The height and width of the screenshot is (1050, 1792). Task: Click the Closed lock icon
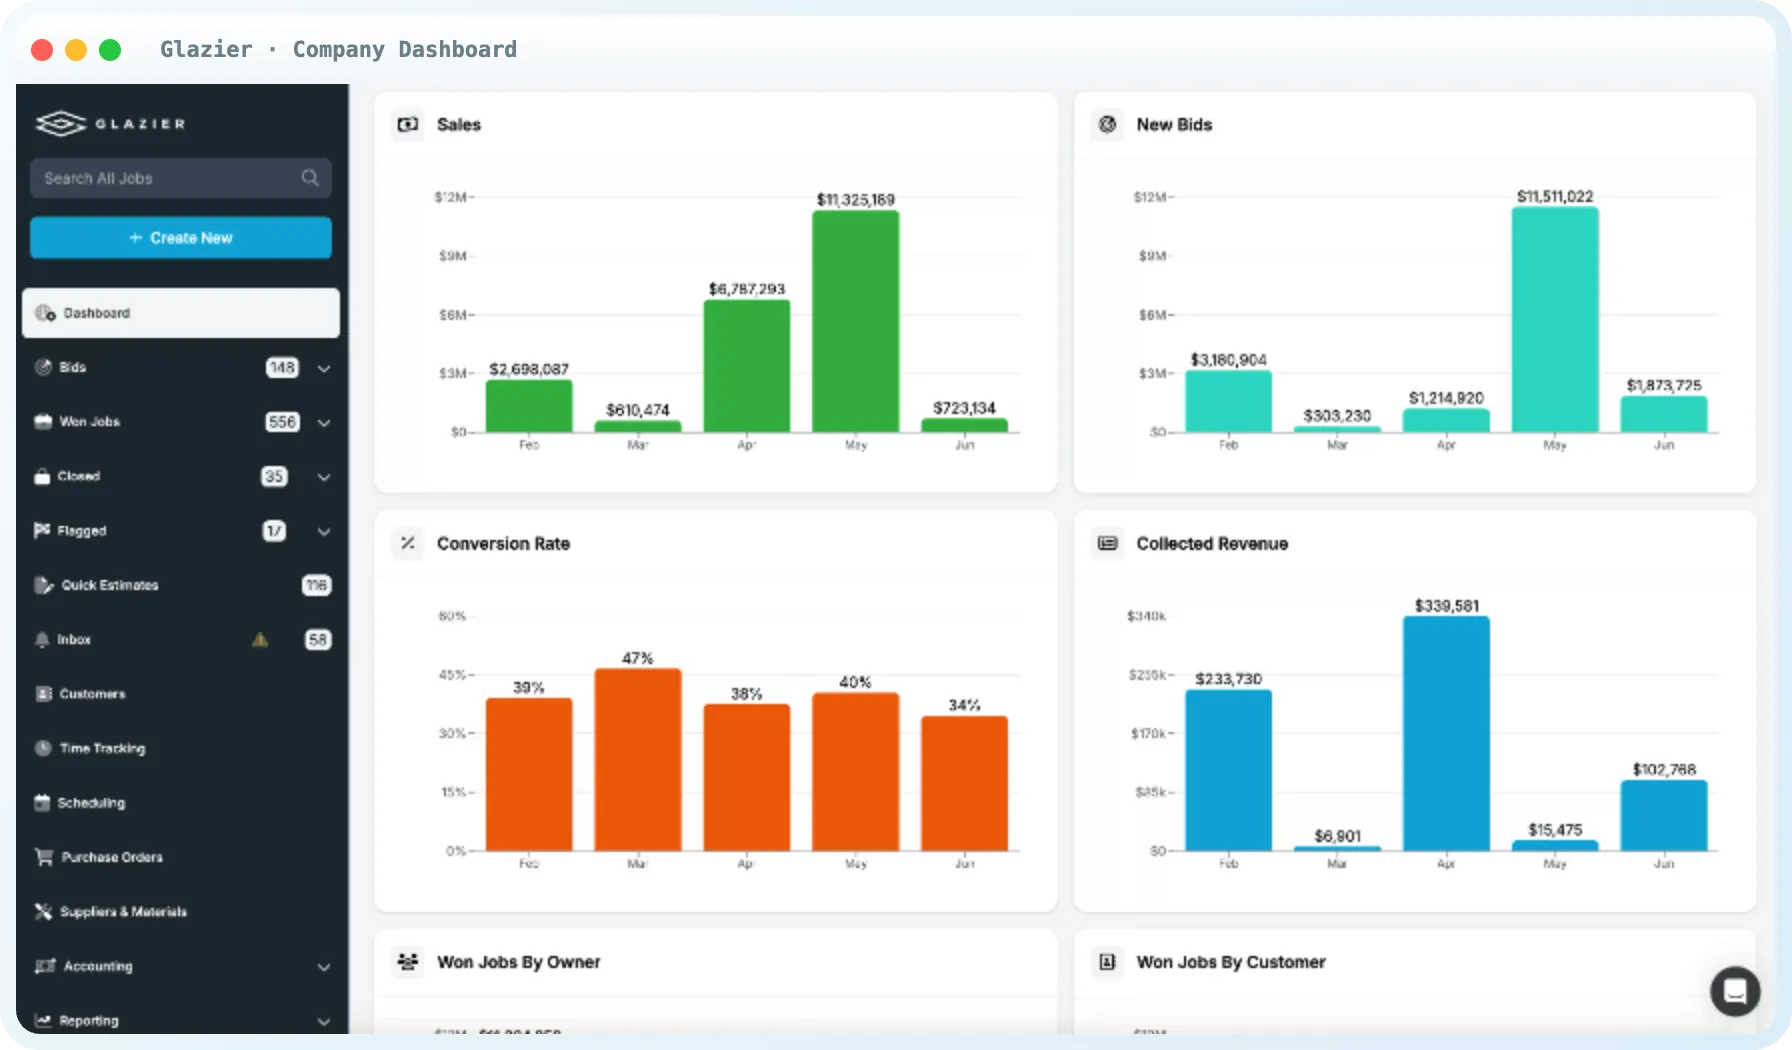click(x=42, y=476)
